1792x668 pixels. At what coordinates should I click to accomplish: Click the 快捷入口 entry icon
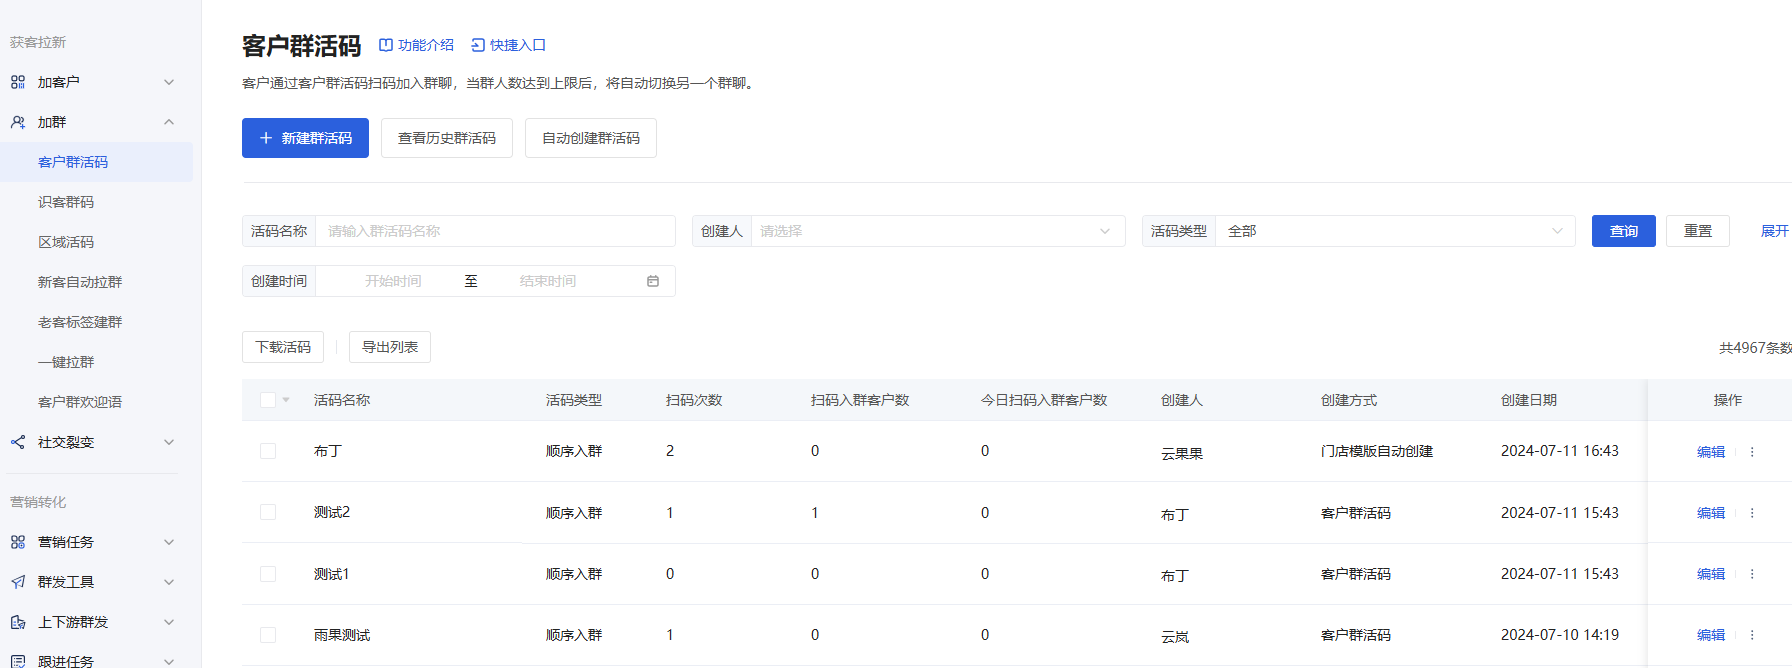[478, 45]
